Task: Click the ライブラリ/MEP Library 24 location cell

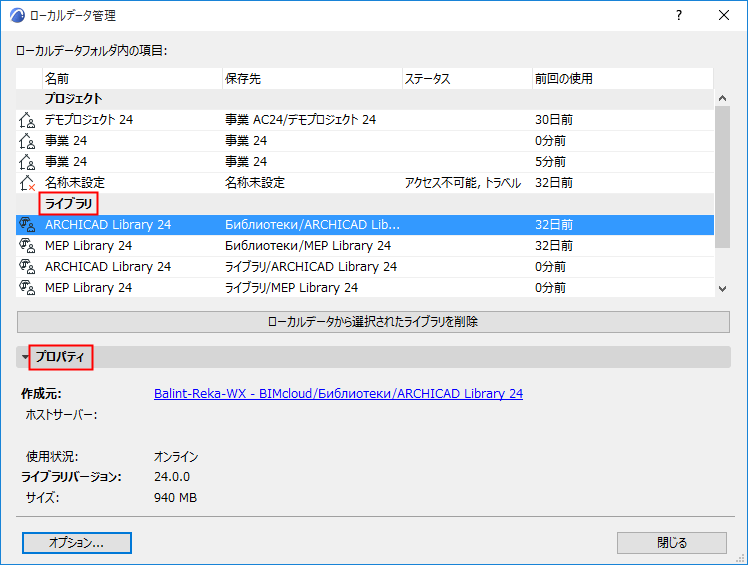Action: [291, 288]
